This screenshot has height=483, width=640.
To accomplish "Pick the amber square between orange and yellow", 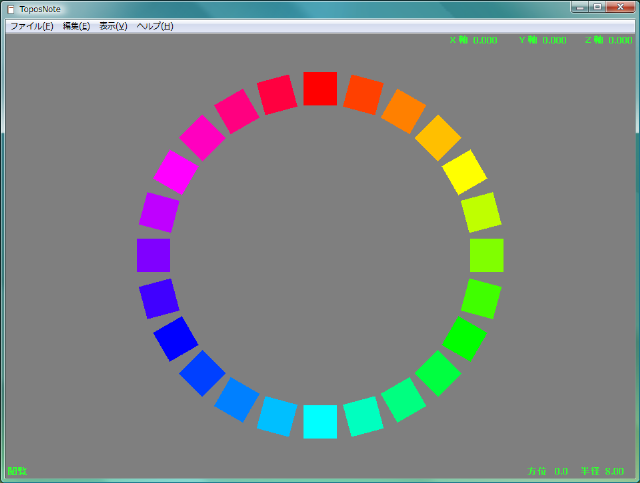I will 438,138.
